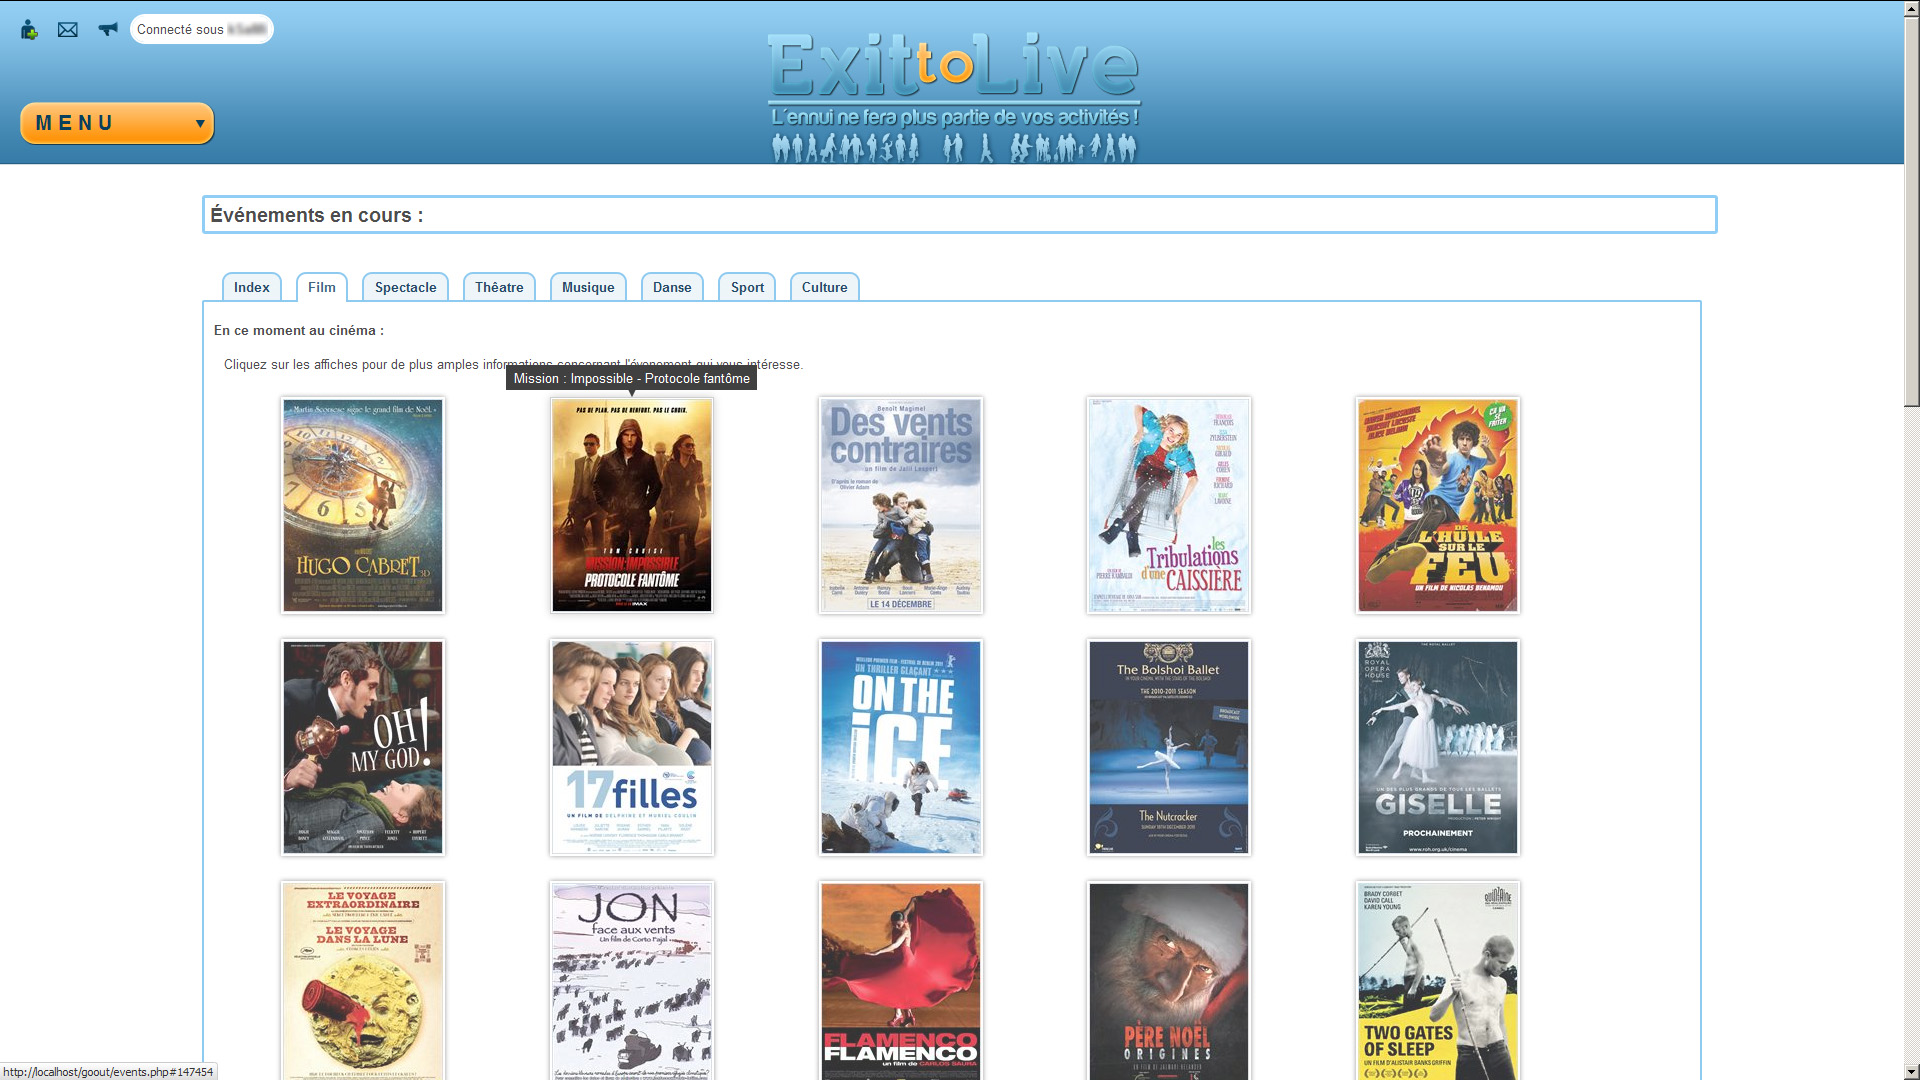Open Mission Impossible Protocole Fantôme poster

(632, 505)
